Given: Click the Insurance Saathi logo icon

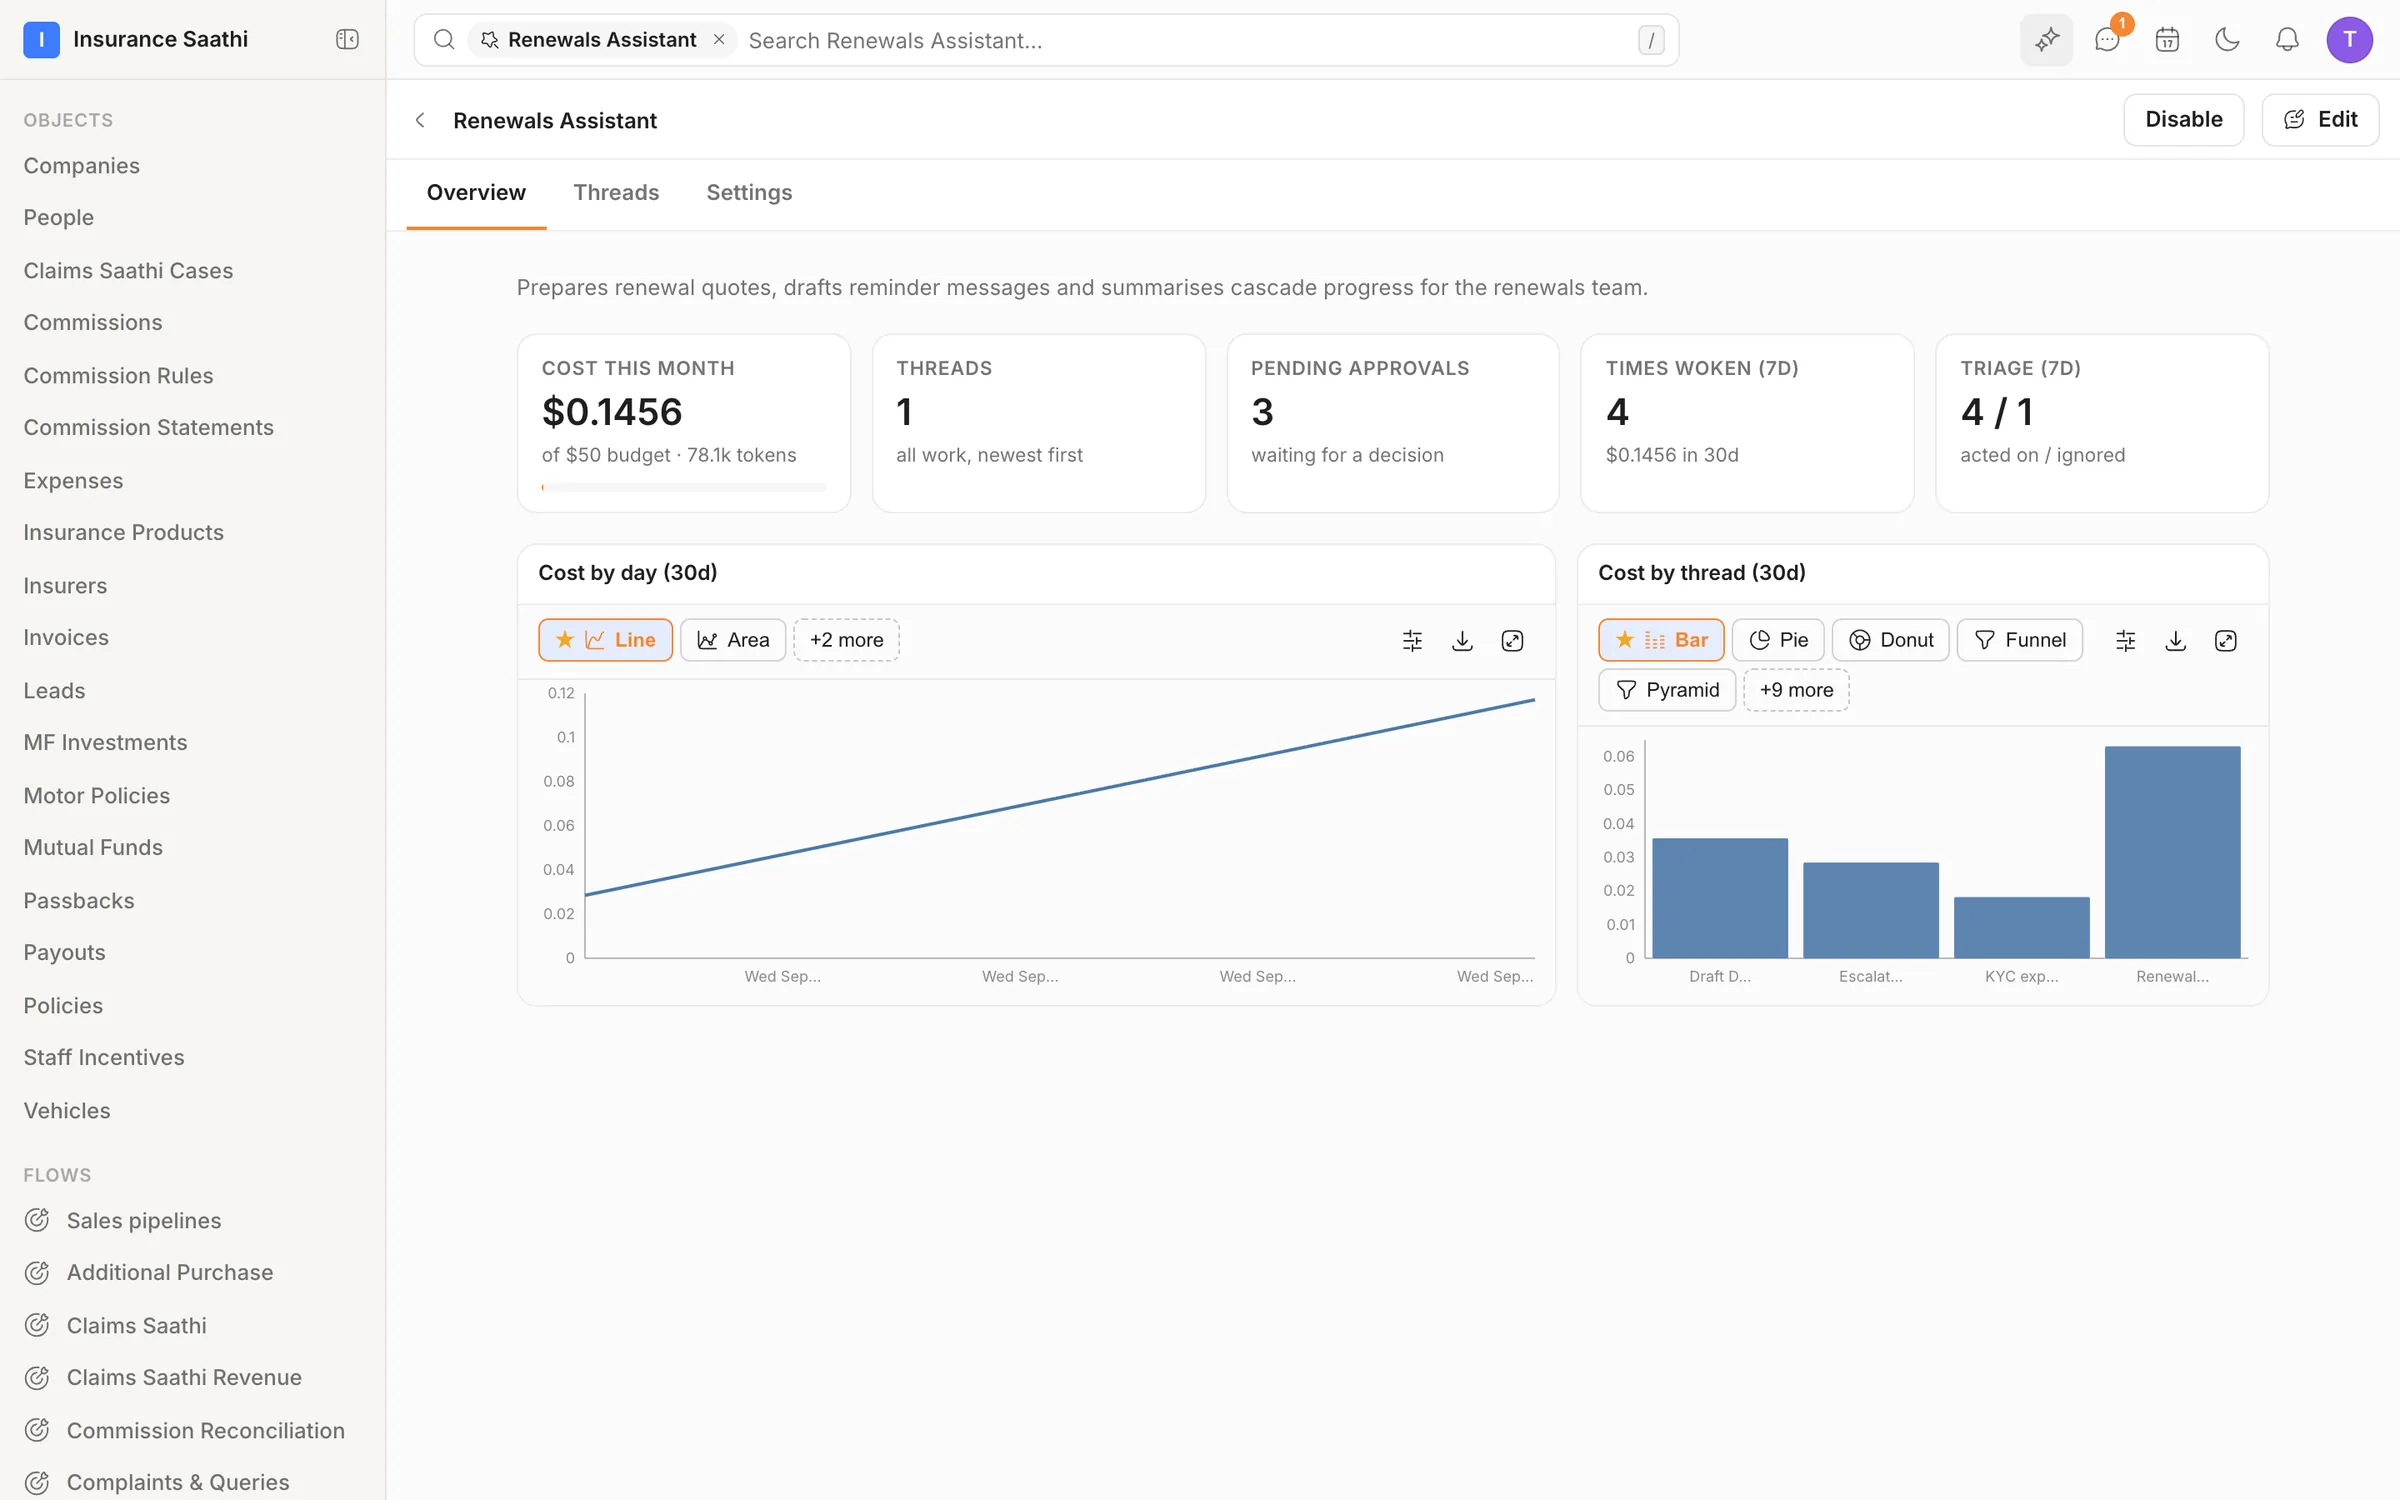Looking at the screenshot, I should (x=41, y=39).
